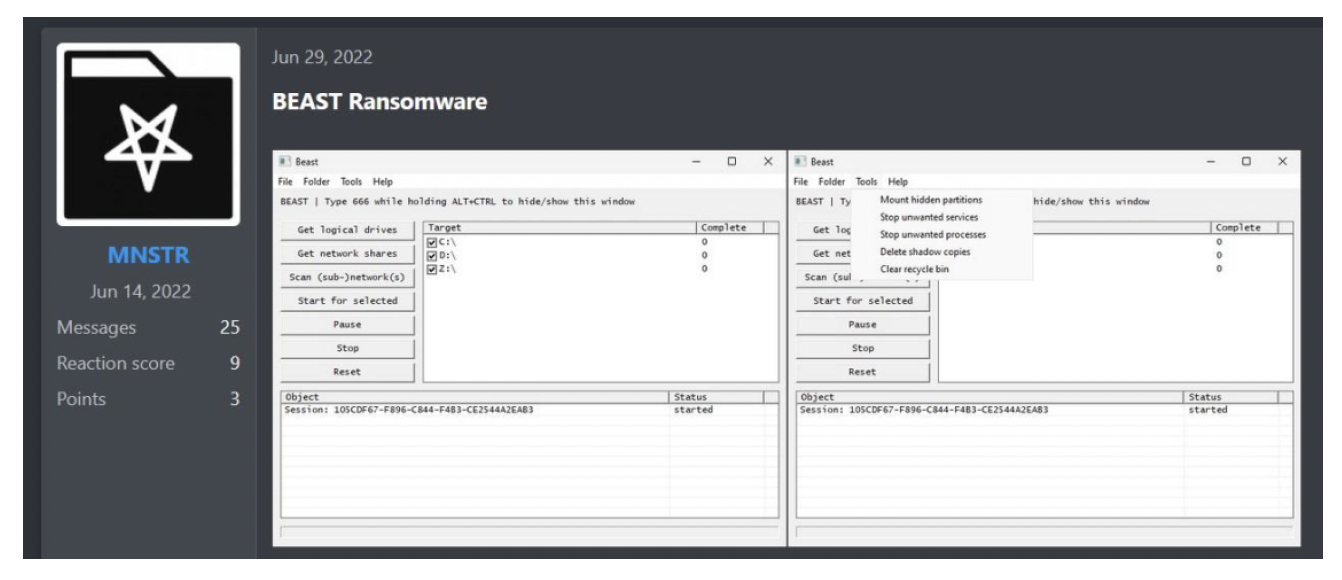Open Tools menu in left Beast window
This screenshot has height=580, width=1342.
pos(351,181)
